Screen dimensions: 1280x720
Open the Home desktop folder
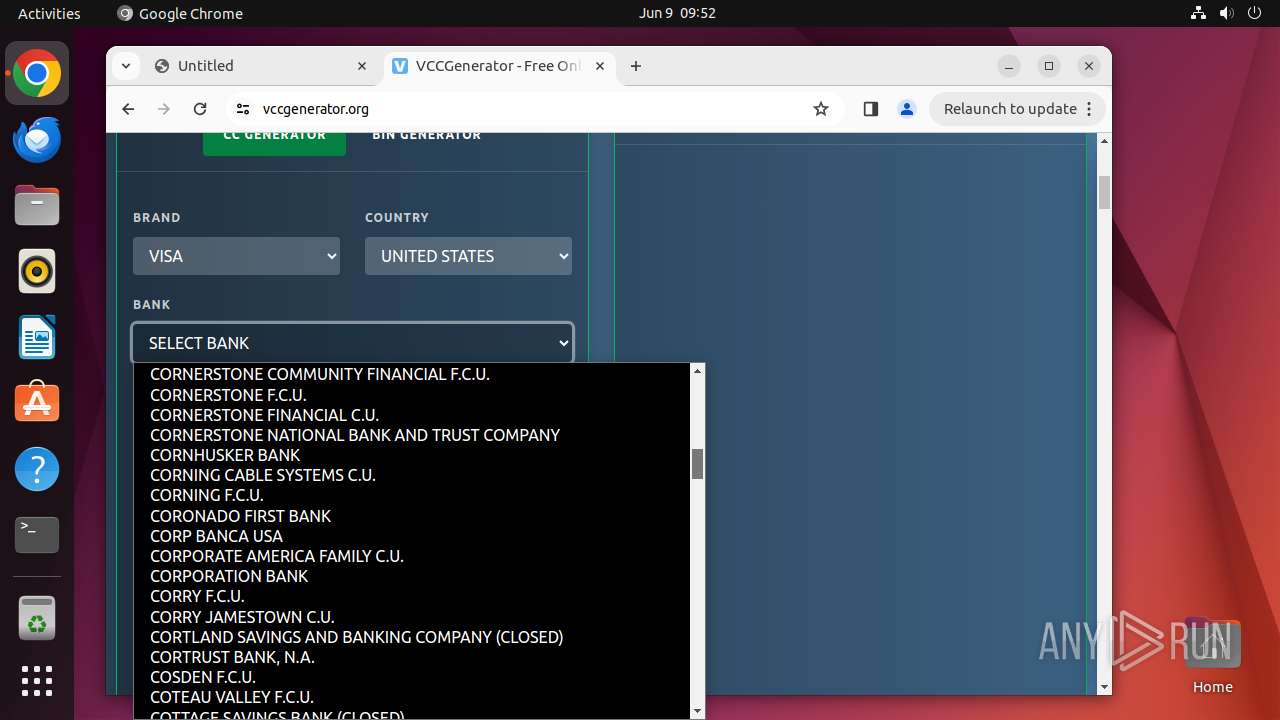click(1212, 655)
